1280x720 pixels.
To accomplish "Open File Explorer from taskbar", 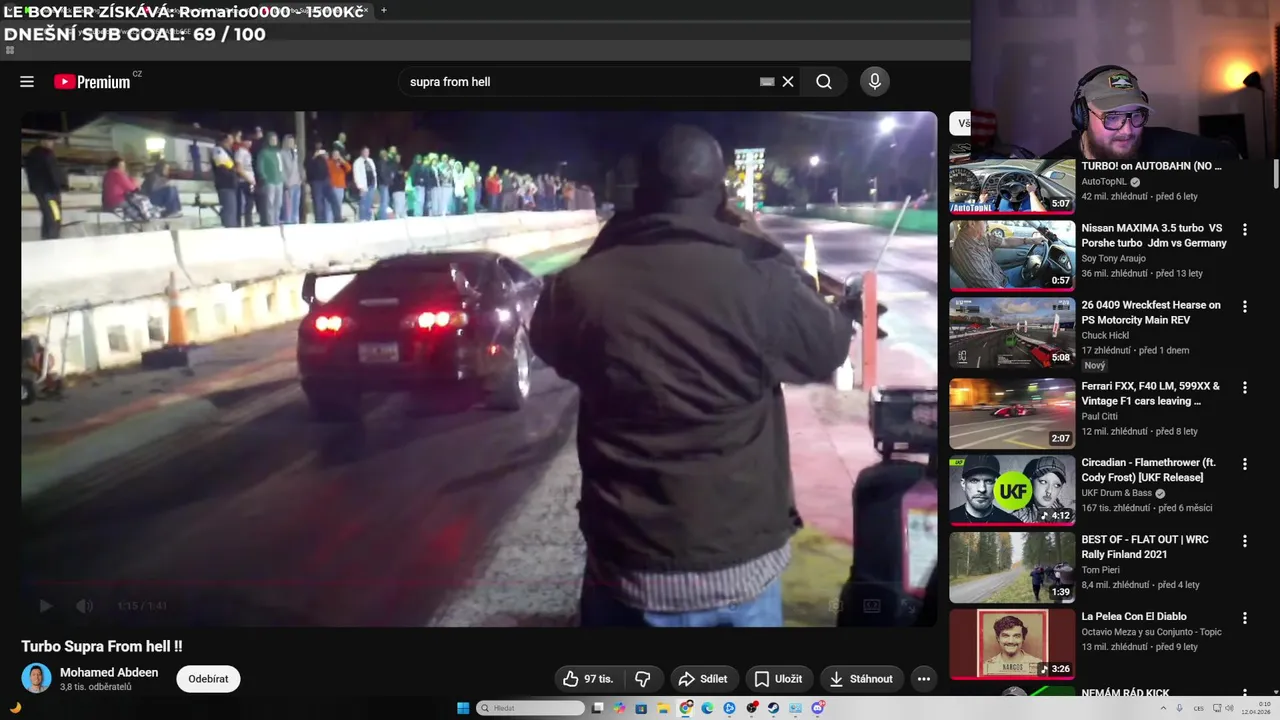I will tap(663, 708).
